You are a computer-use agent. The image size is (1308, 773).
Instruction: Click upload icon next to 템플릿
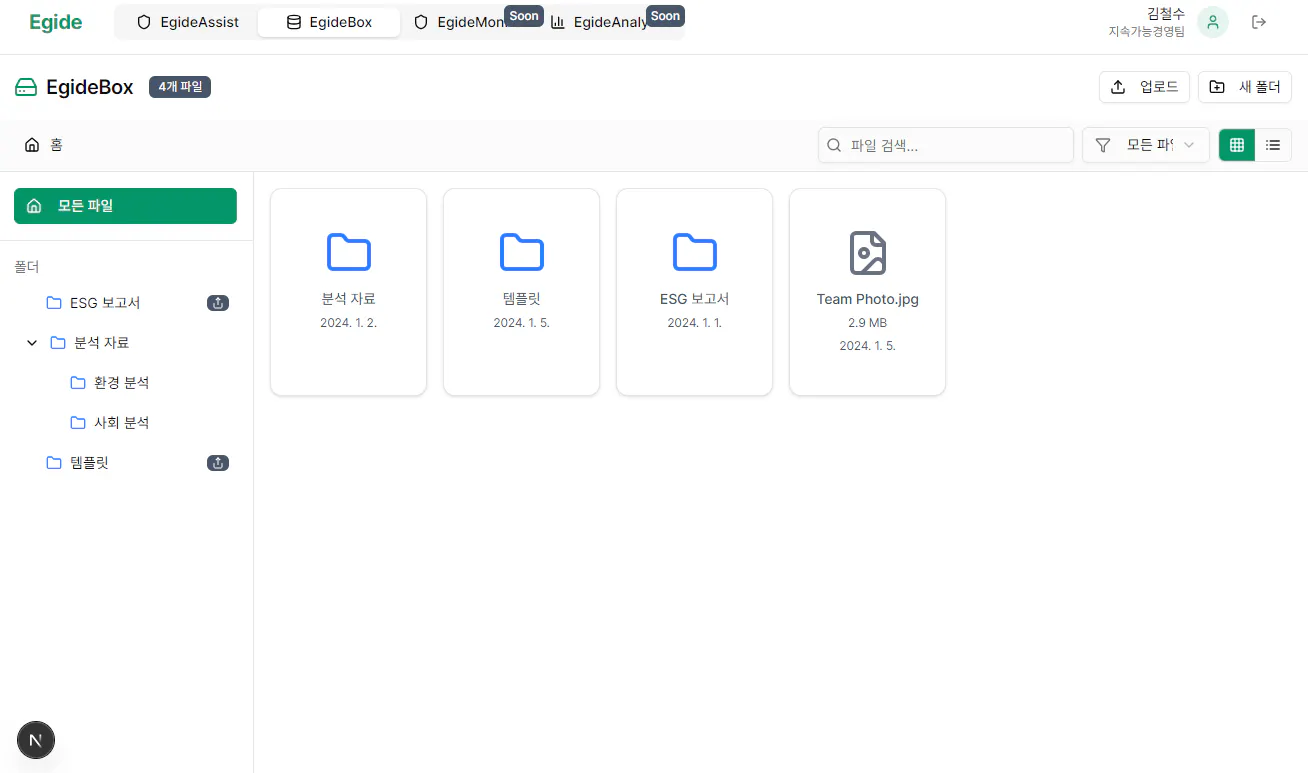[x=218, y=463]
